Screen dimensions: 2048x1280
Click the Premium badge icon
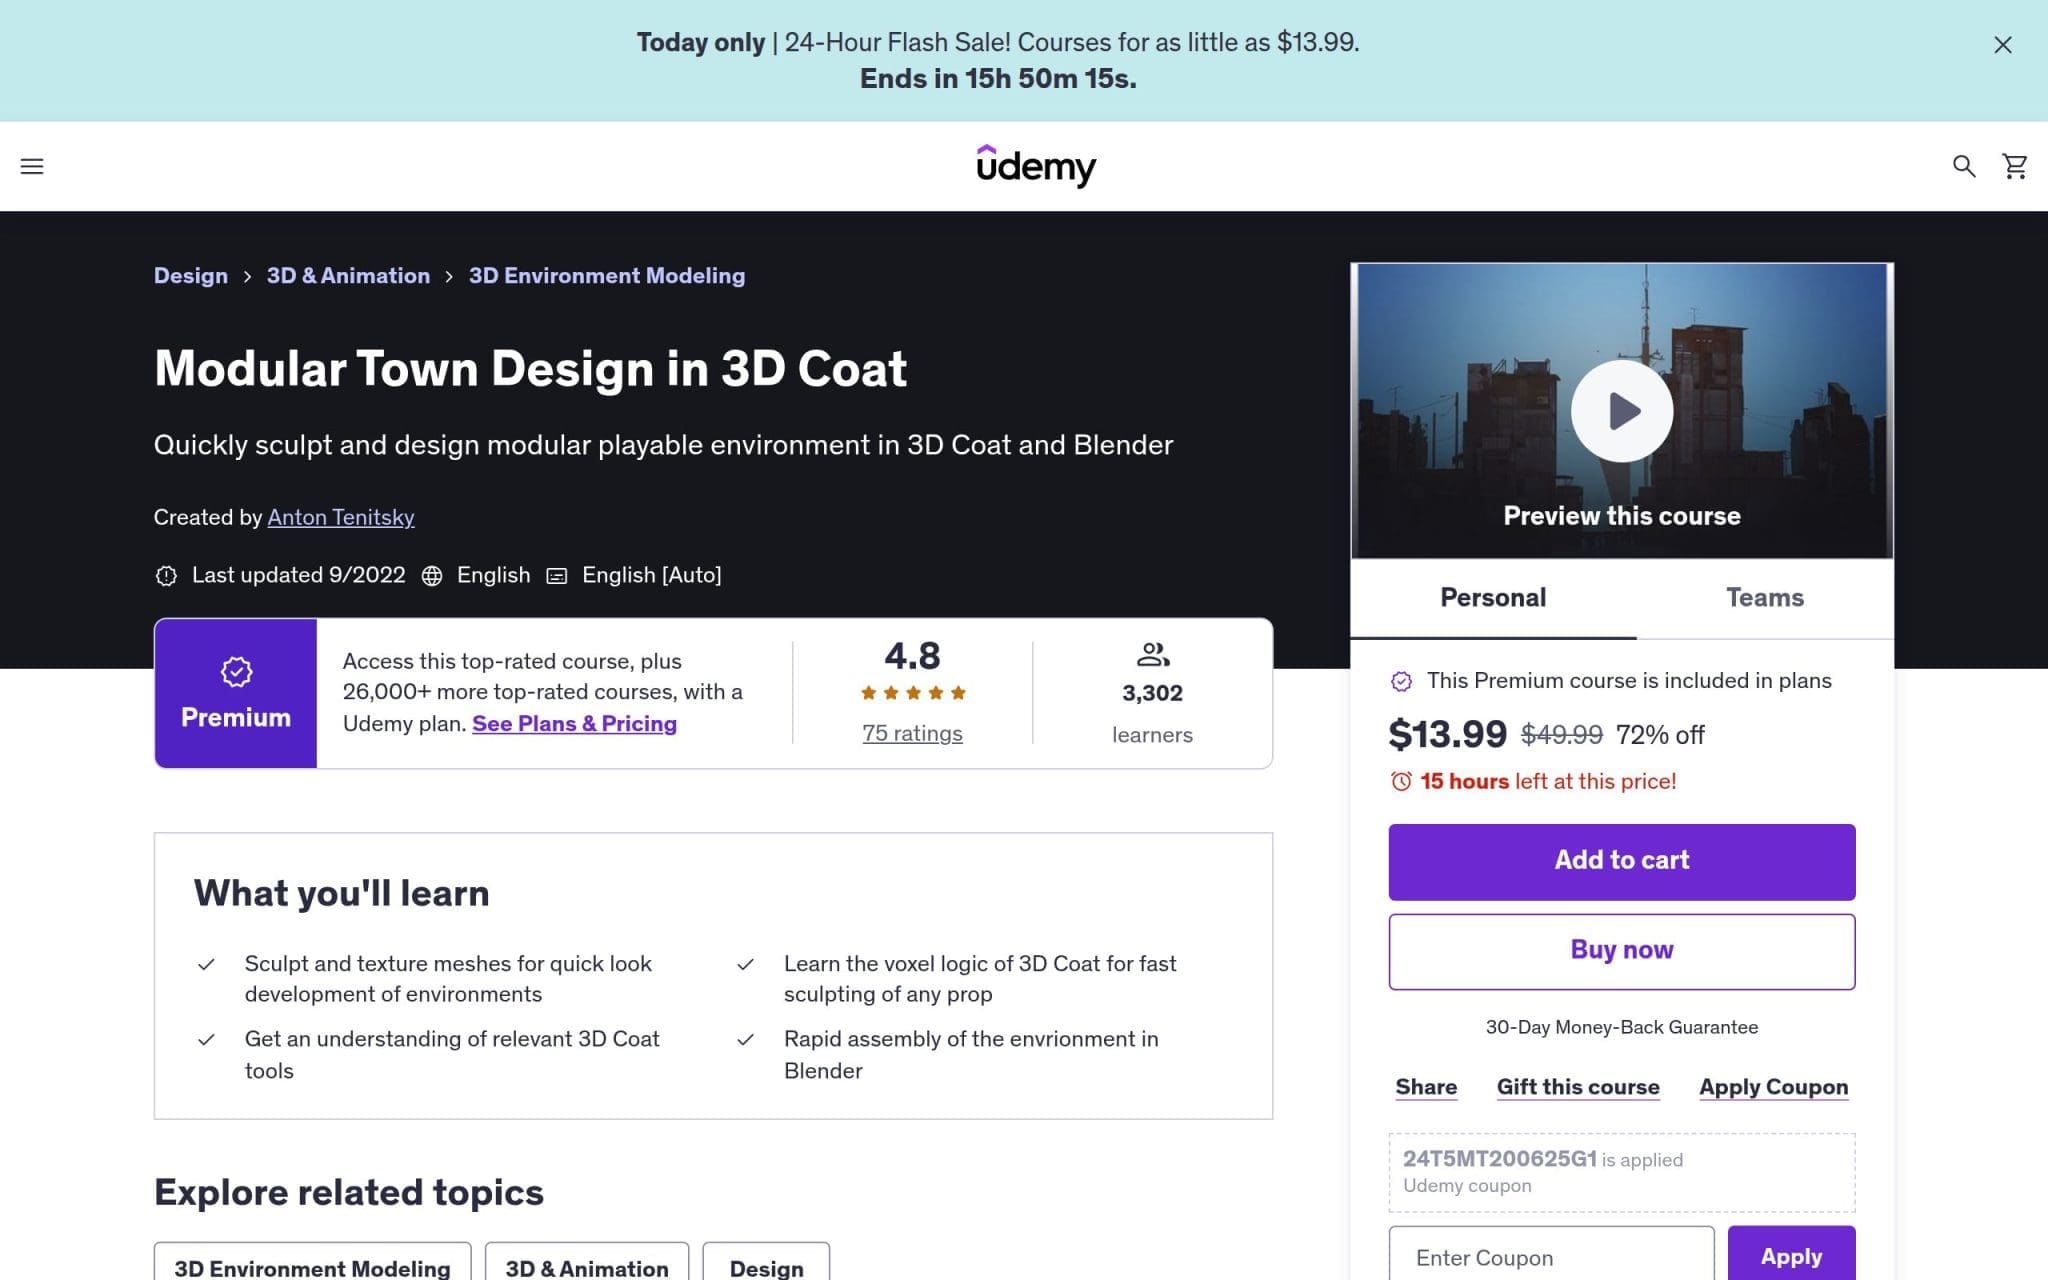tap(237, 672)
